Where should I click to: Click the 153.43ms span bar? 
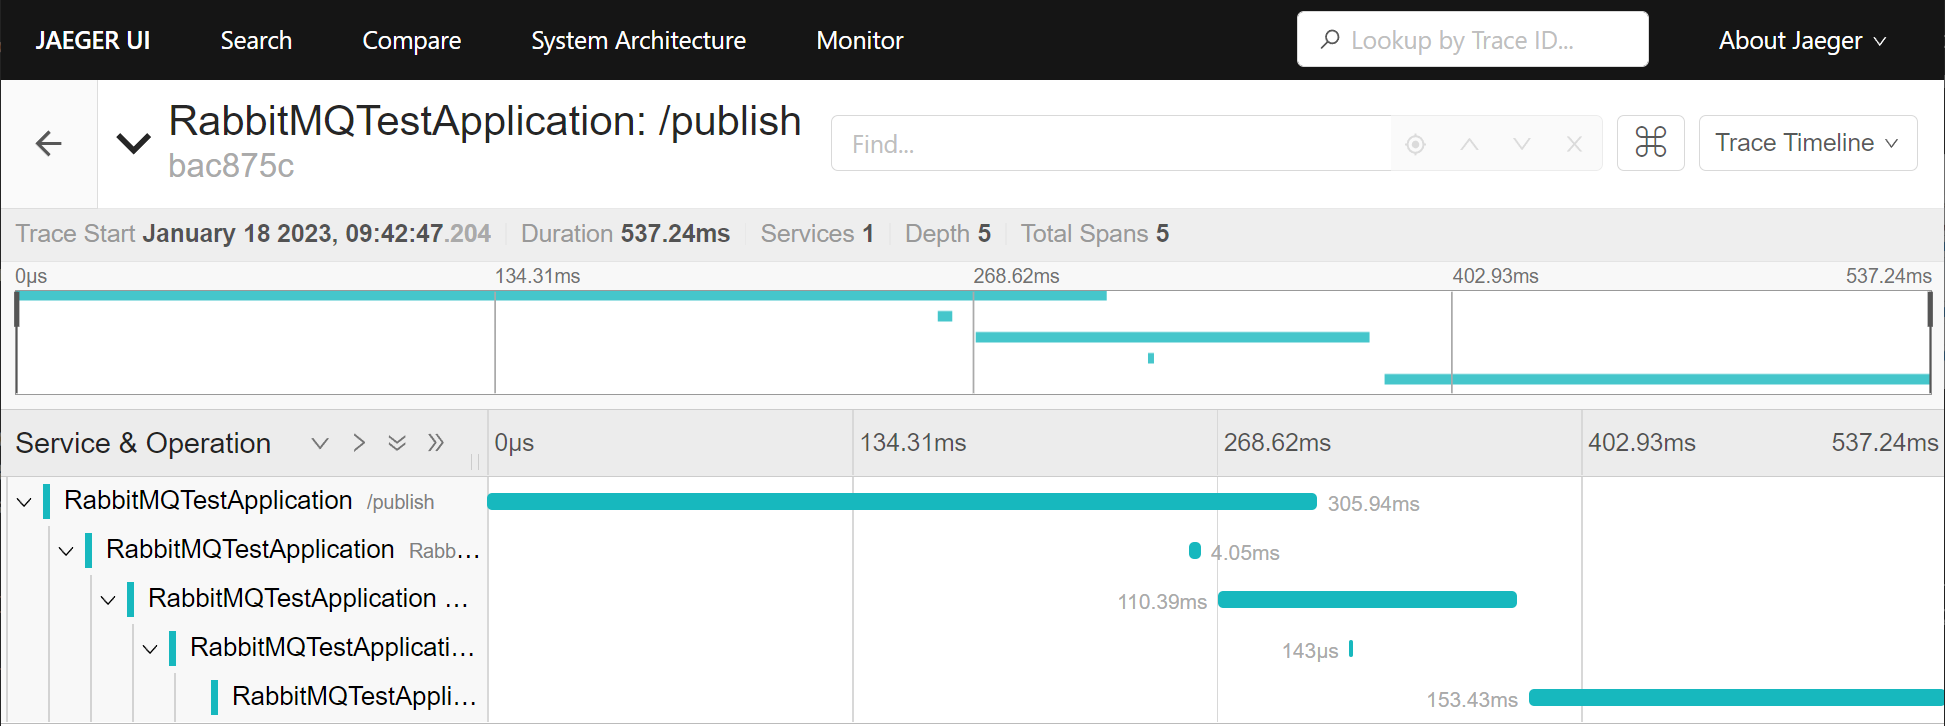point(1736,697)
